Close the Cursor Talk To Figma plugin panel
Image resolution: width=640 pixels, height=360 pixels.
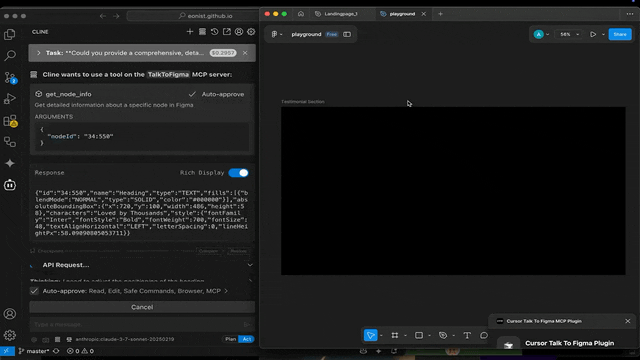pos(628,321)
